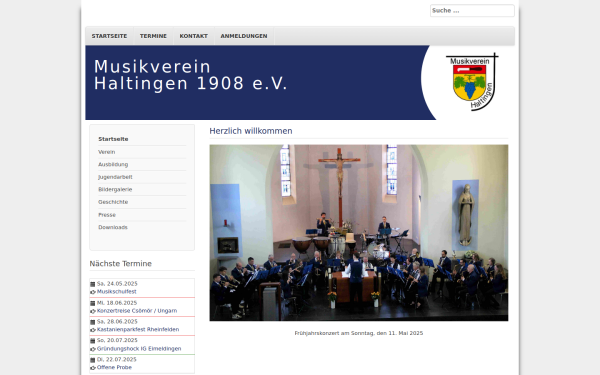Image resolution: width=600 pixels, height=375 pixels.
Task: Click the Musikverein Haltingen crest logo
Action: point(472,82)
